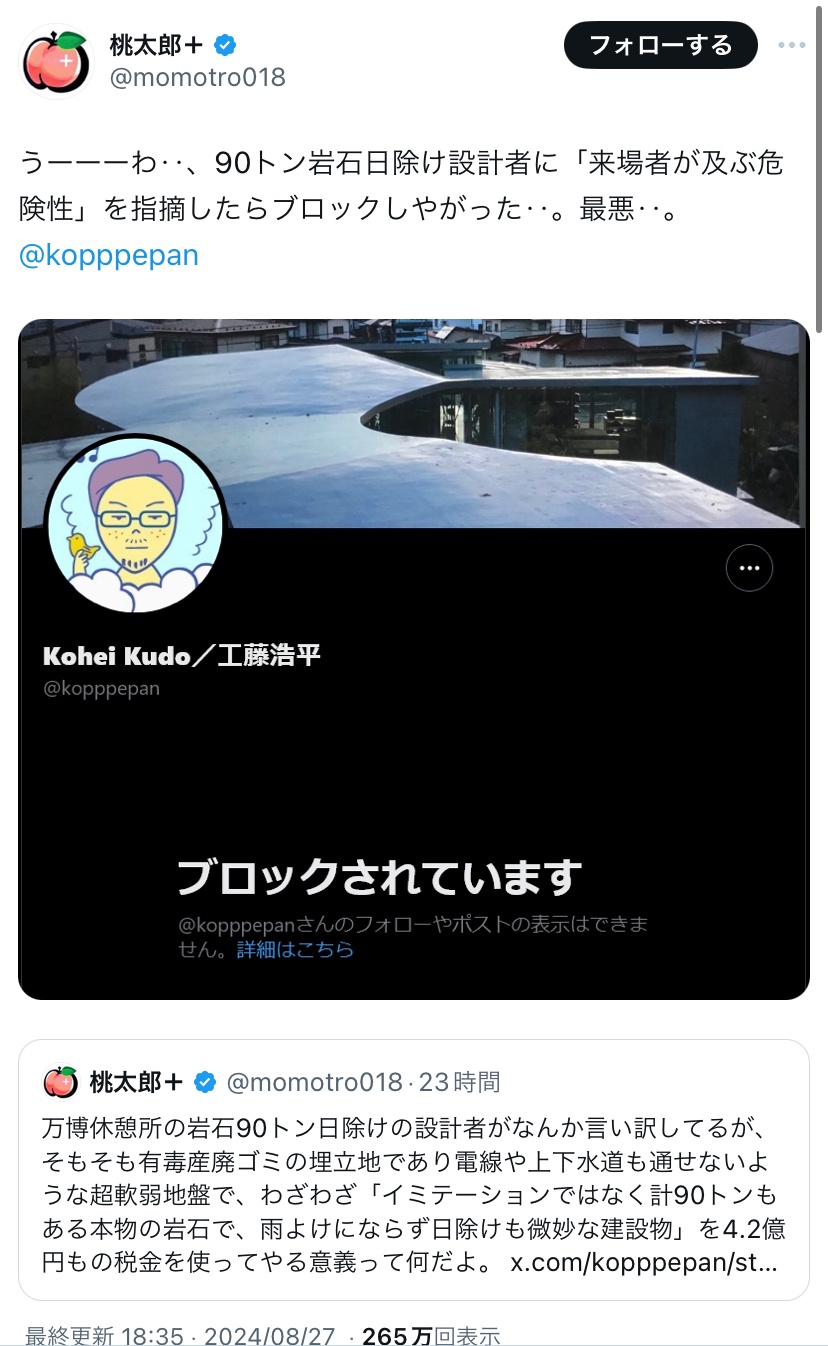Click the 23時間 timestamp in the quoted post
This screenshot has width=828, height=1346.
coord(459,1082)
